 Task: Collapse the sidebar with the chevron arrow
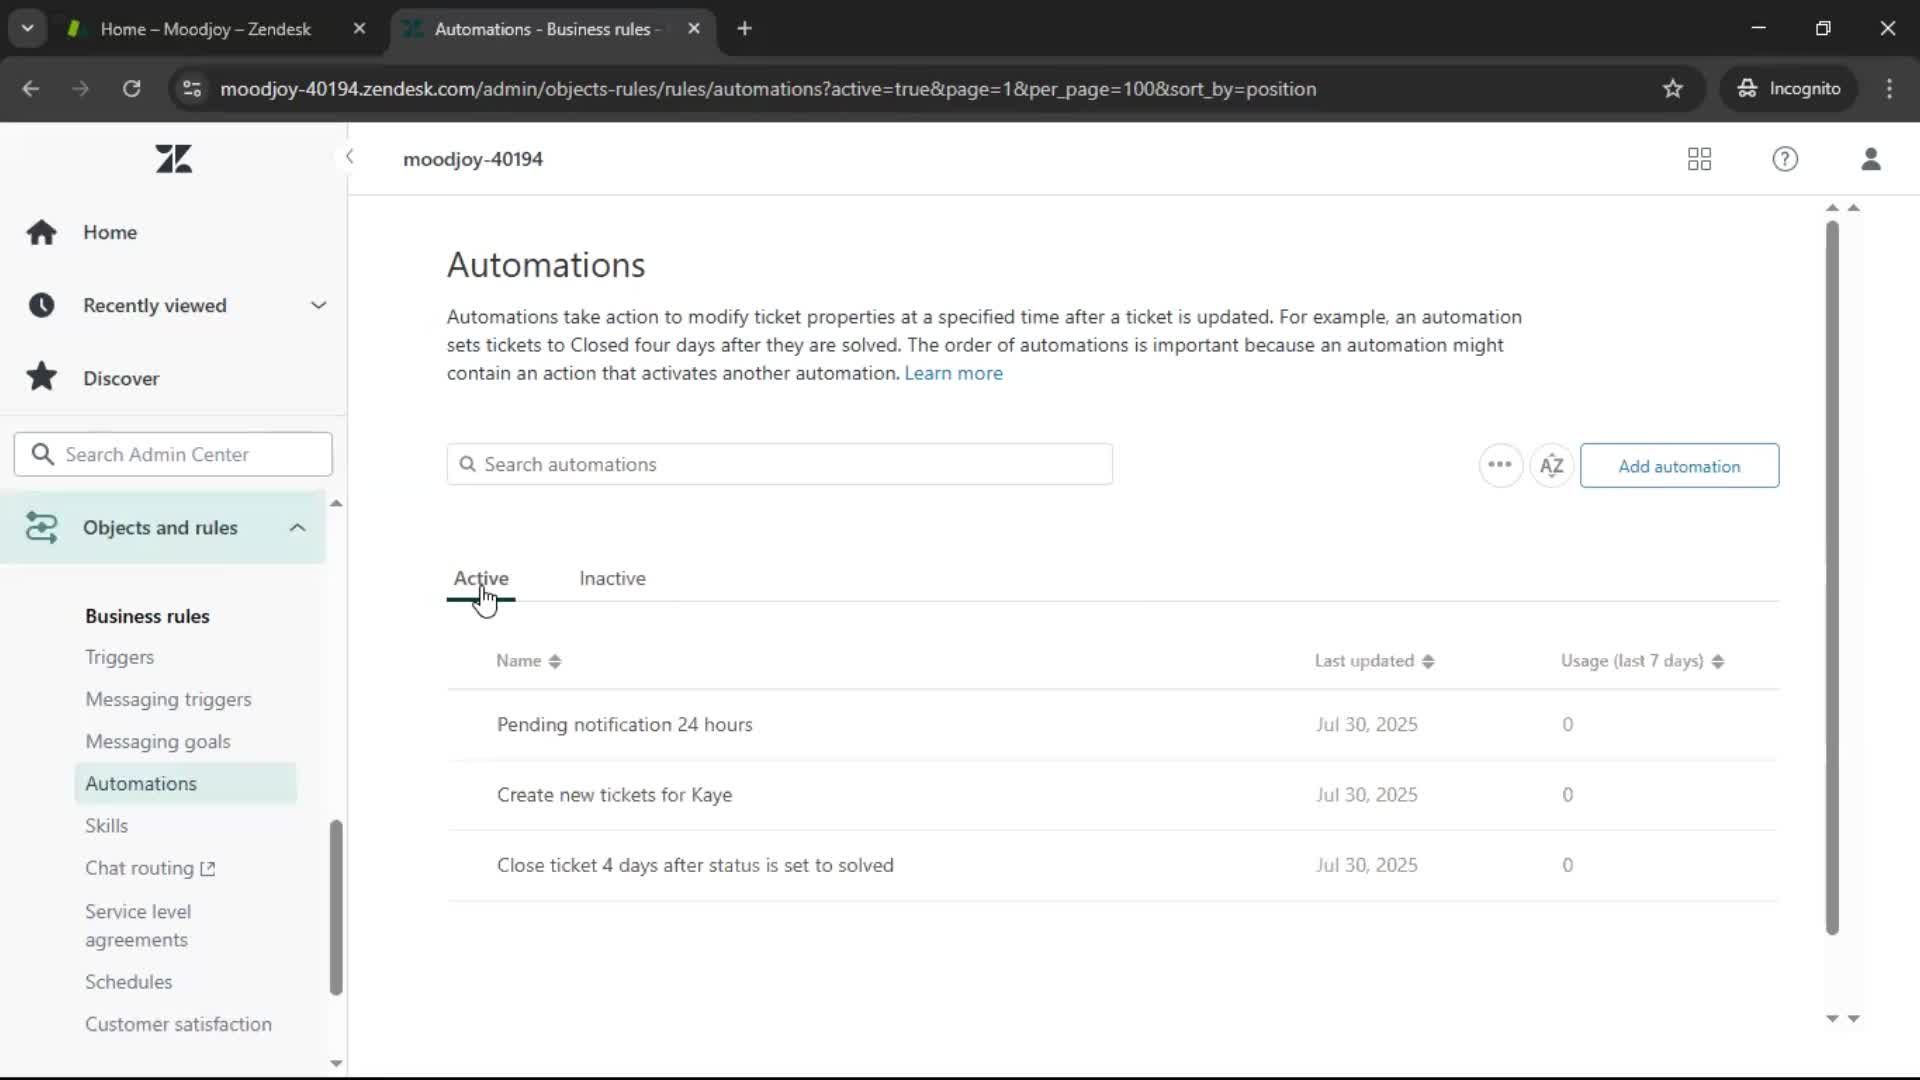click(349, 157)
